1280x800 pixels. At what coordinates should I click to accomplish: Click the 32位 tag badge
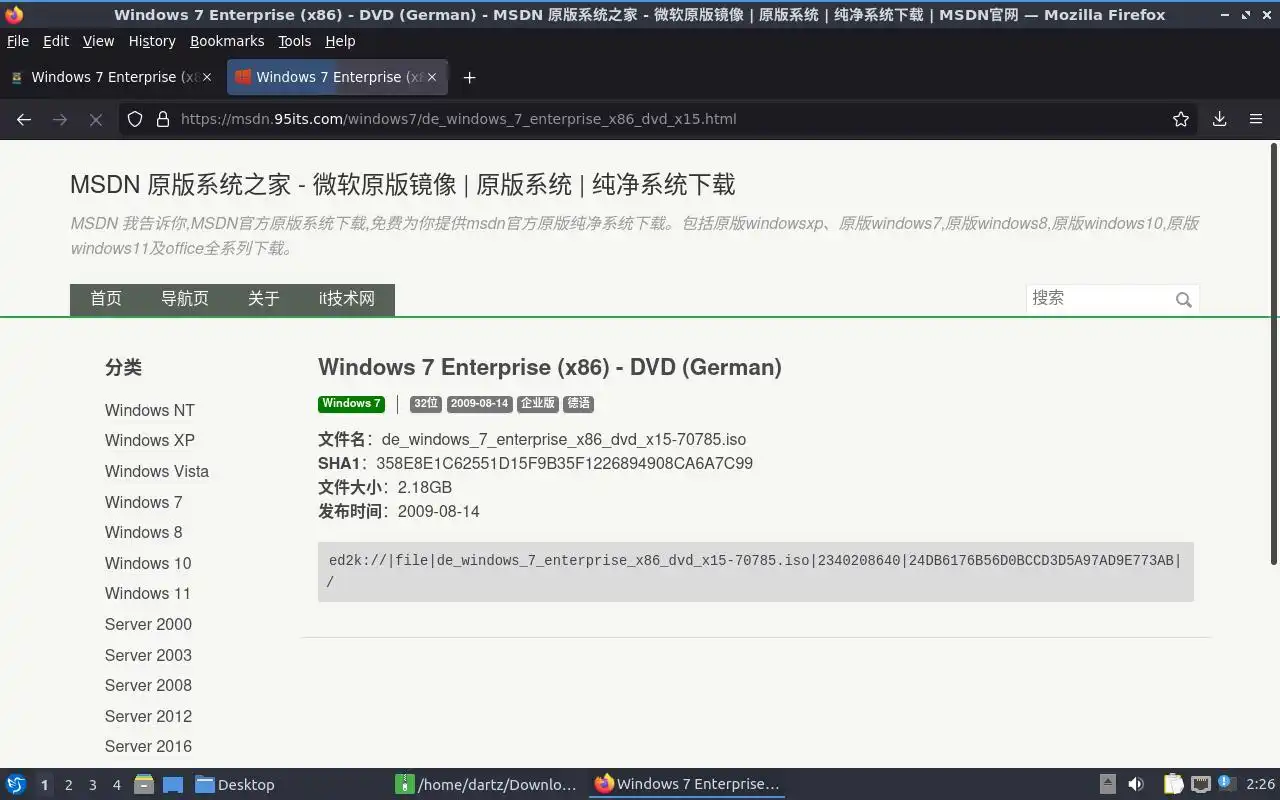(426, 404)
